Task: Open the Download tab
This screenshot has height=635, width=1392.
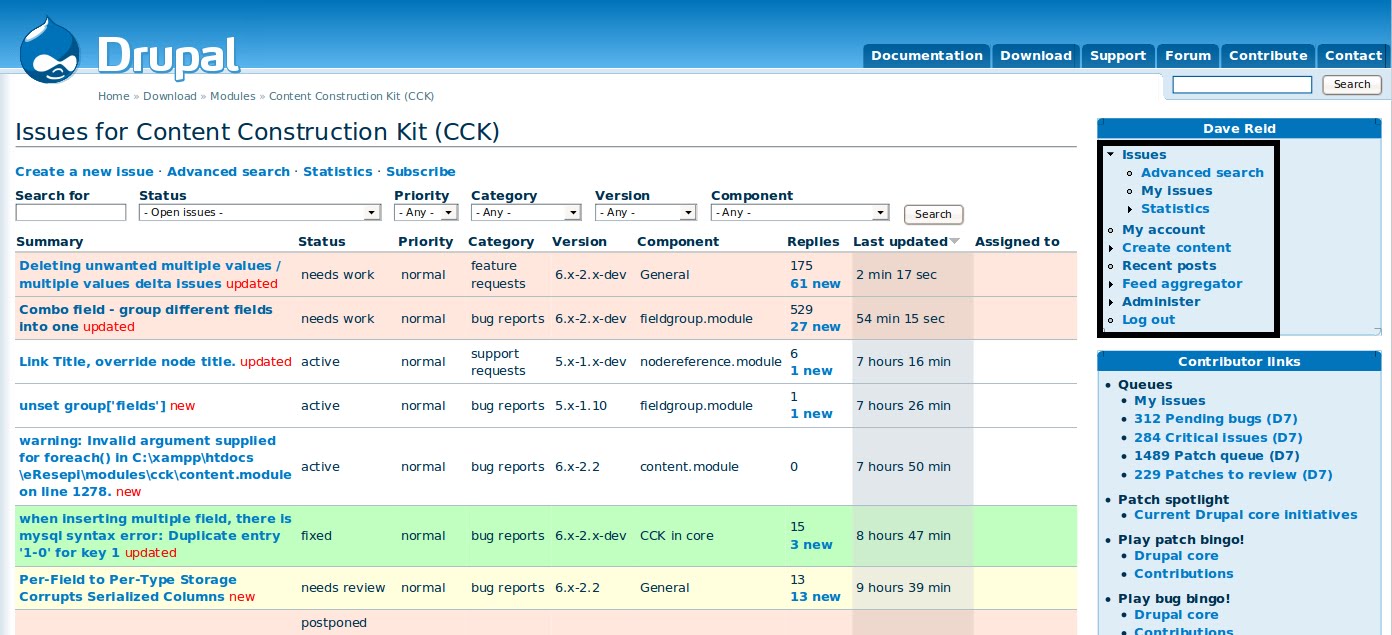Action: click(1036, 56)
